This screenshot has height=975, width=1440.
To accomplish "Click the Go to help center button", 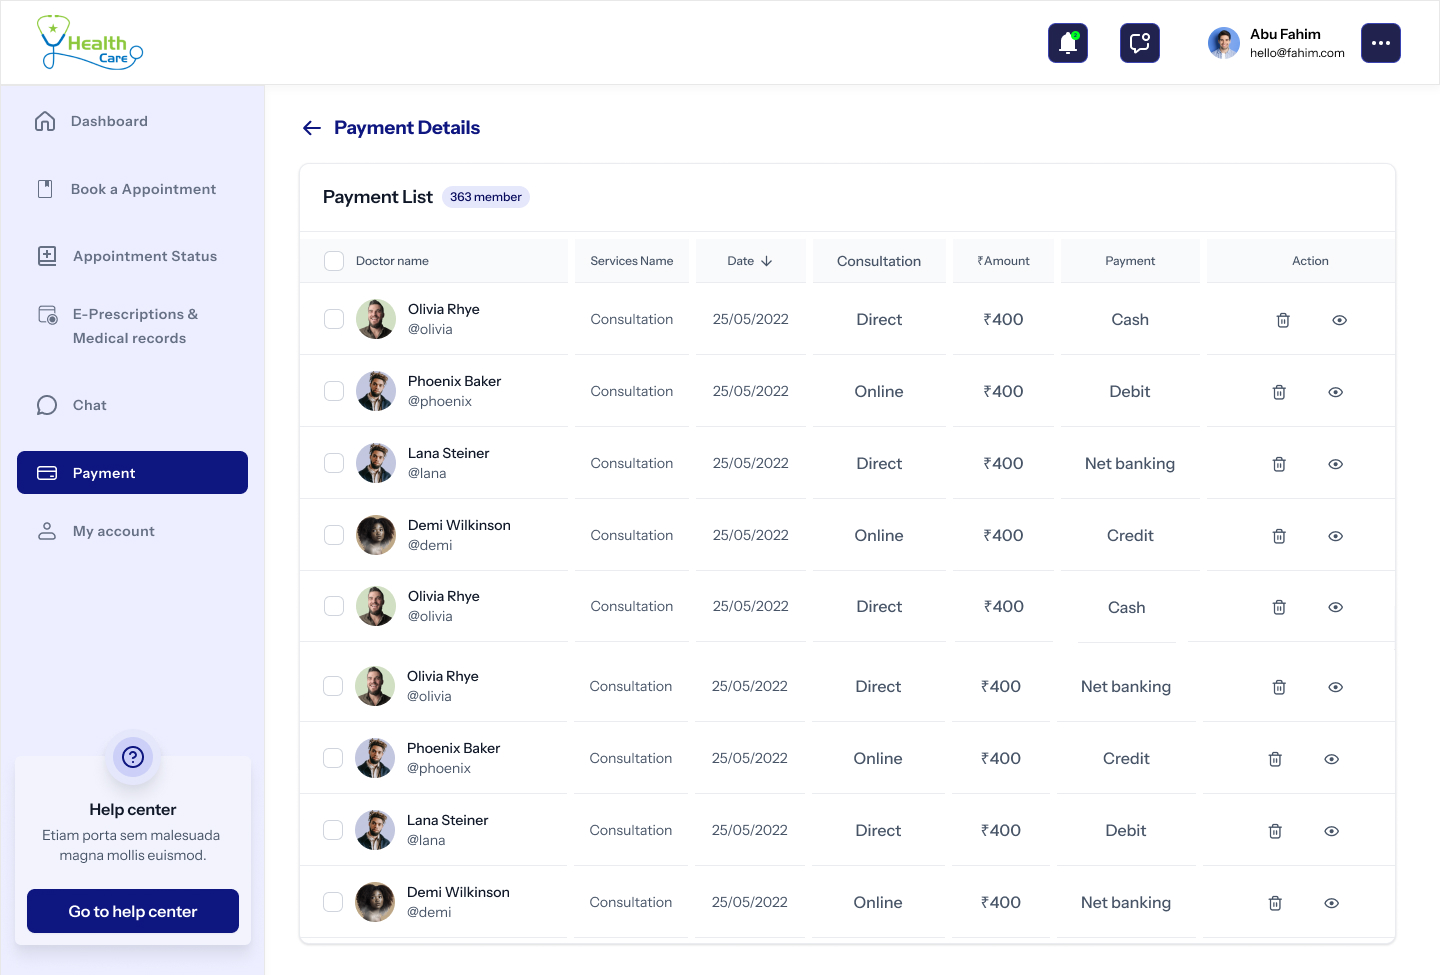I will [x=133, y=911].
